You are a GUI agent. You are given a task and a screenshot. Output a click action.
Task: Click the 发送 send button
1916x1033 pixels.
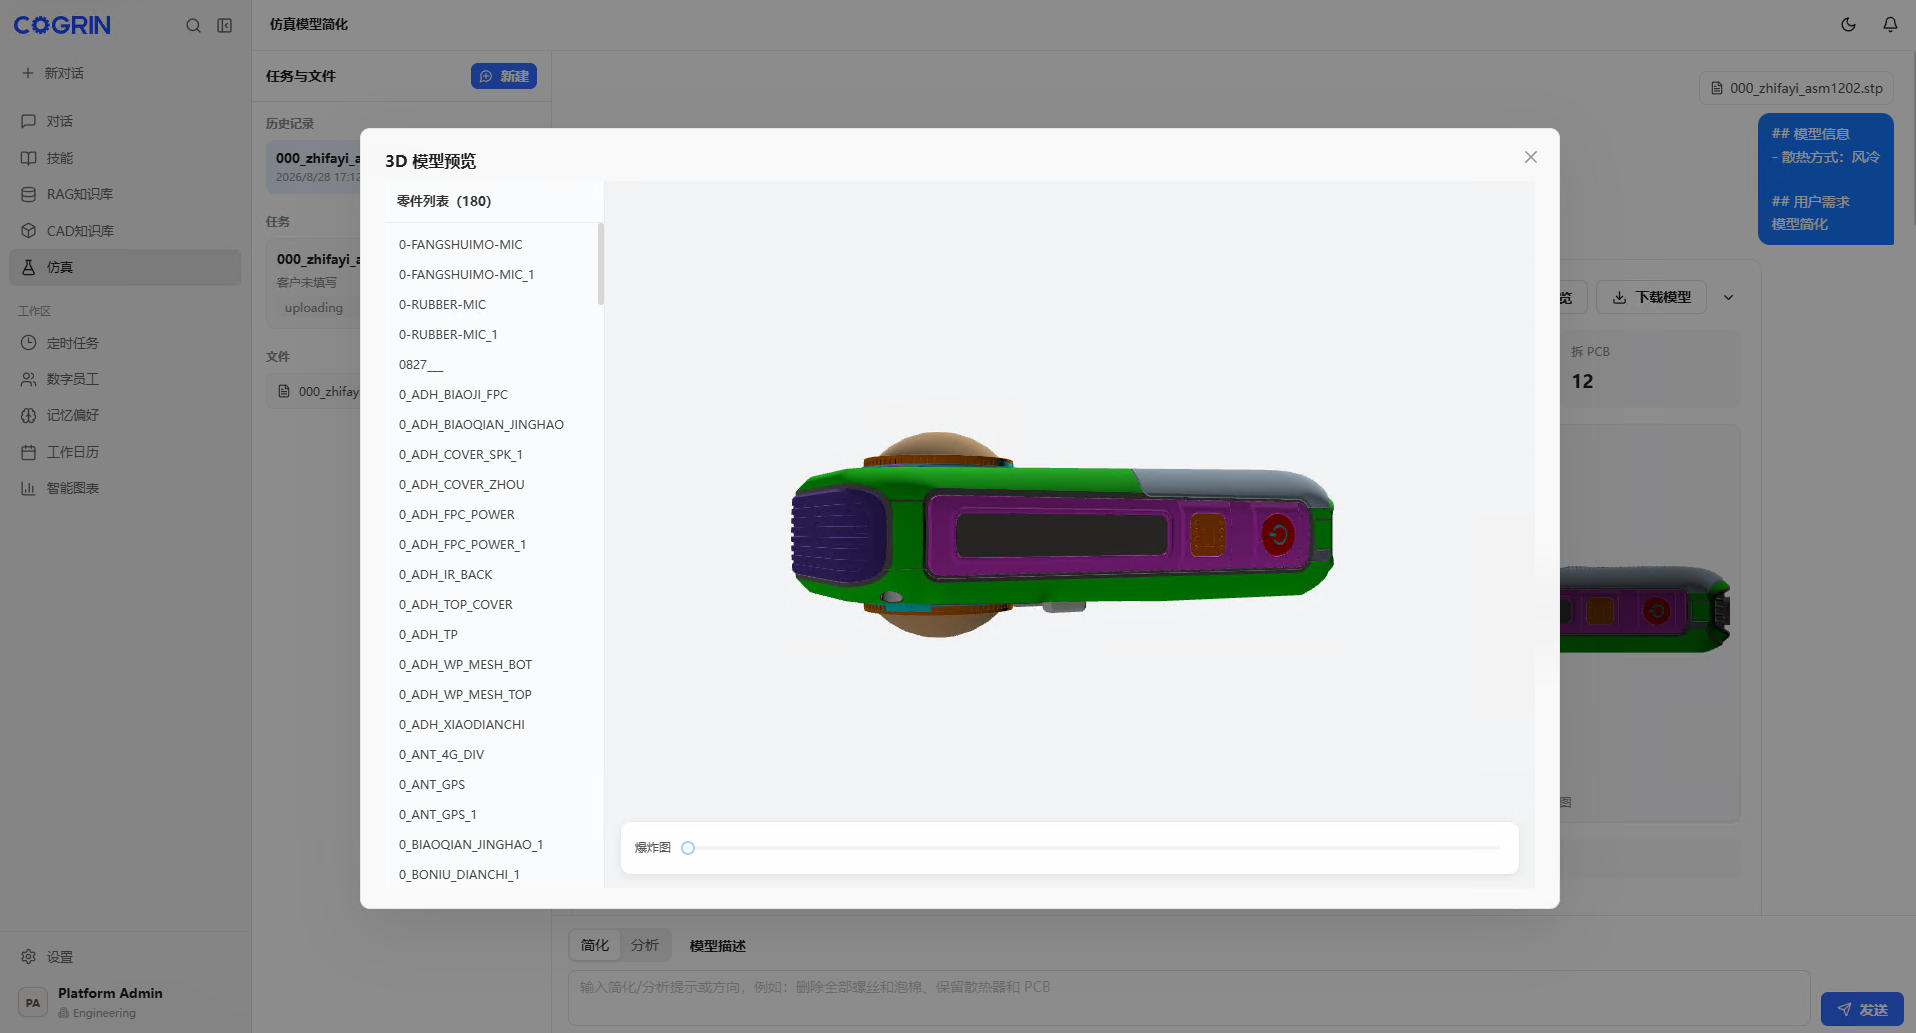[1862, 1009]
